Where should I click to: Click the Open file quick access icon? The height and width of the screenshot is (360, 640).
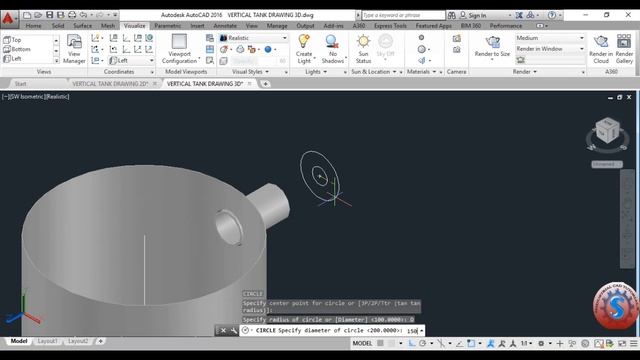pos(38,15)
